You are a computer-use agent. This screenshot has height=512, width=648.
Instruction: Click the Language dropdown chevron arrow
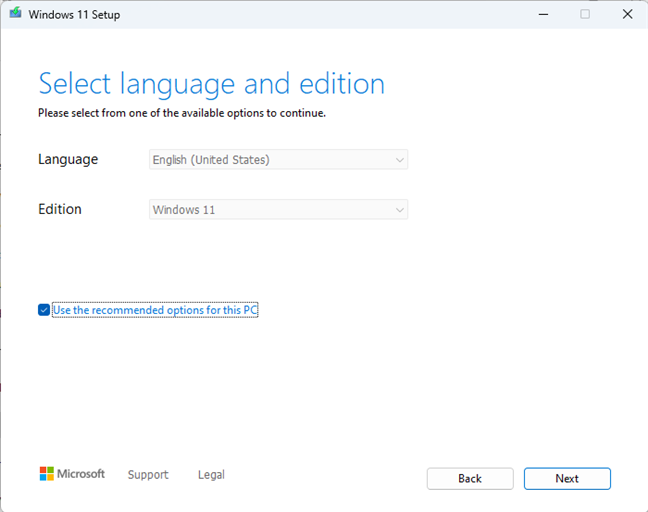399,159
